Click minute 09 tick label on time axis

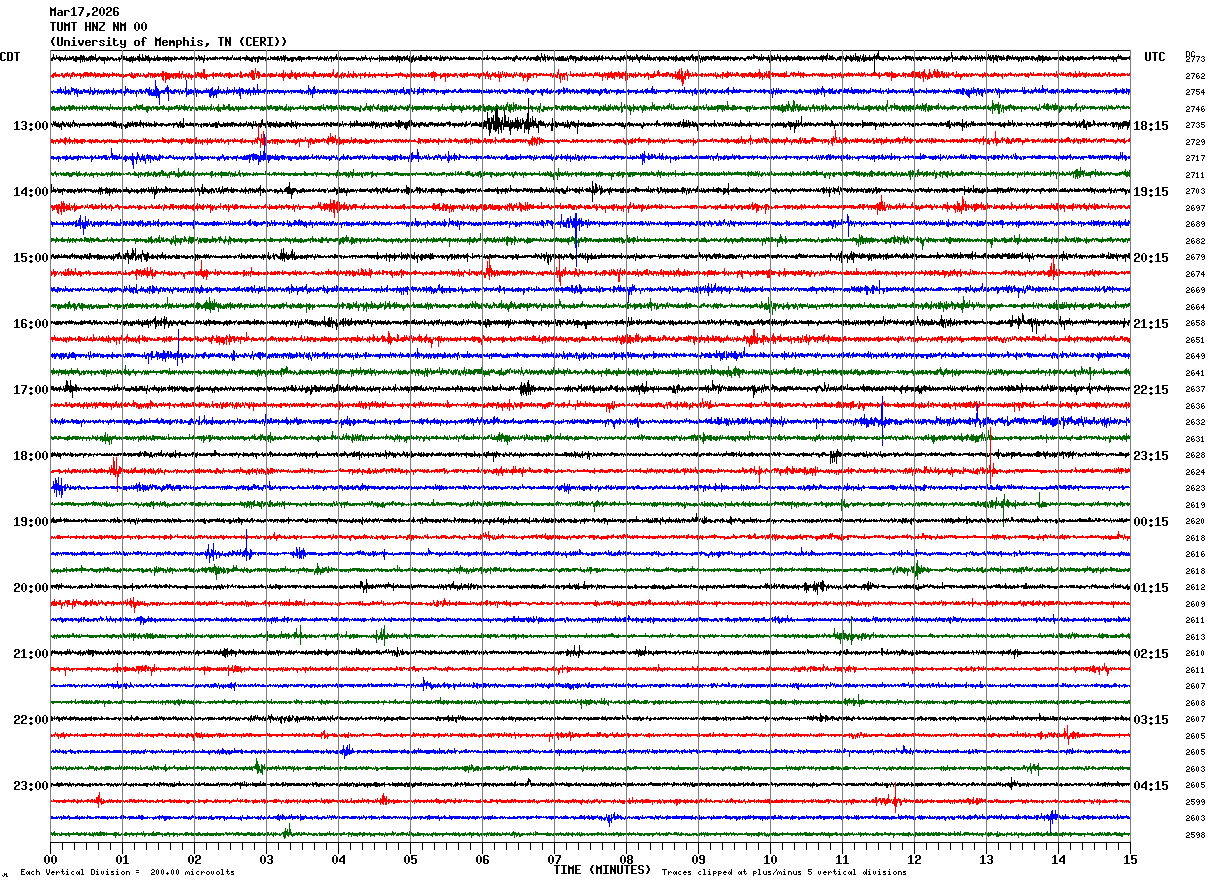point(698,859)
